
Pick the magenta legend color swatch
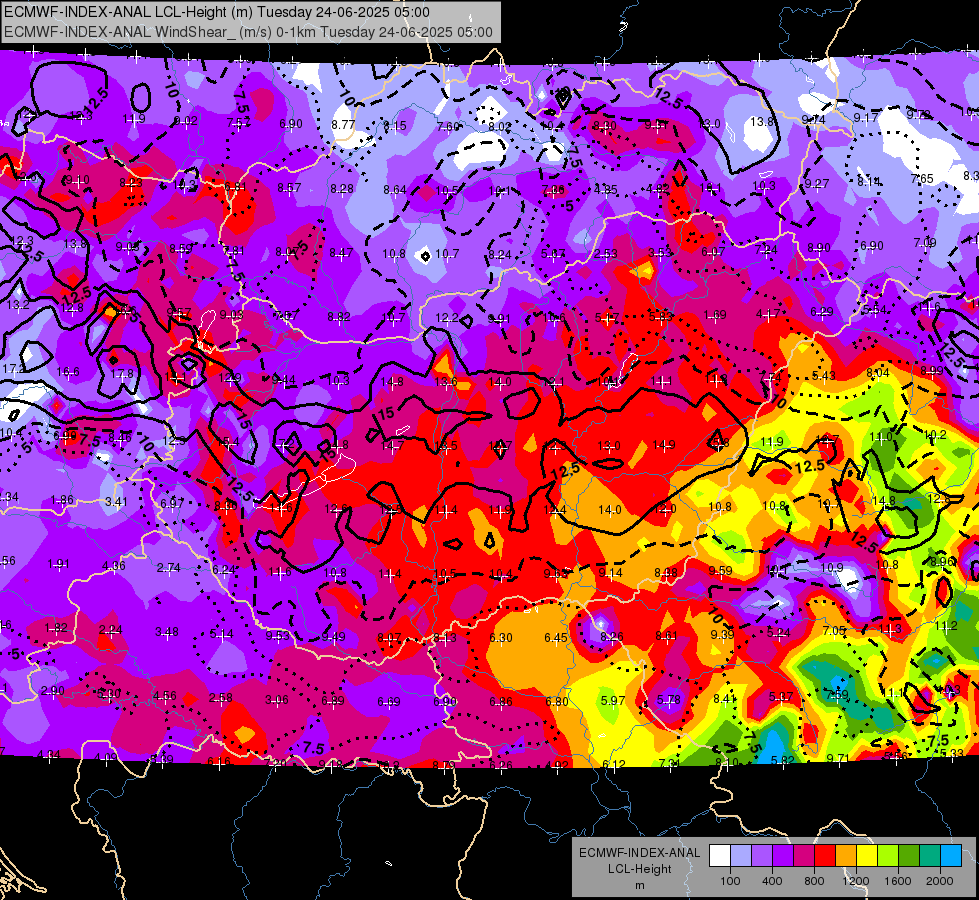coord(804,856)
